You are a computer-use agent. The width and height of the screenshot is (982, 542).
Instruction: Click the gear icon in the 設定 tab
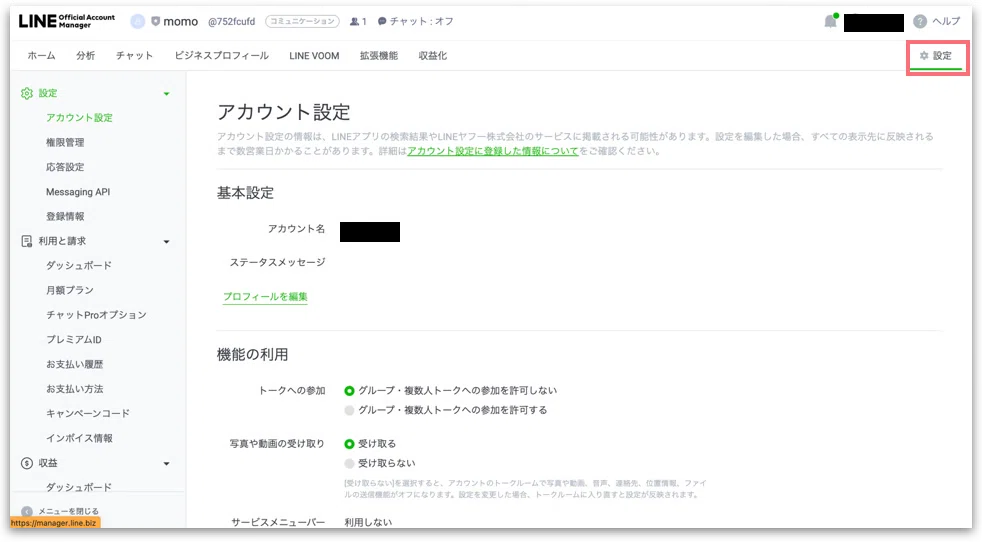[924, 56]
